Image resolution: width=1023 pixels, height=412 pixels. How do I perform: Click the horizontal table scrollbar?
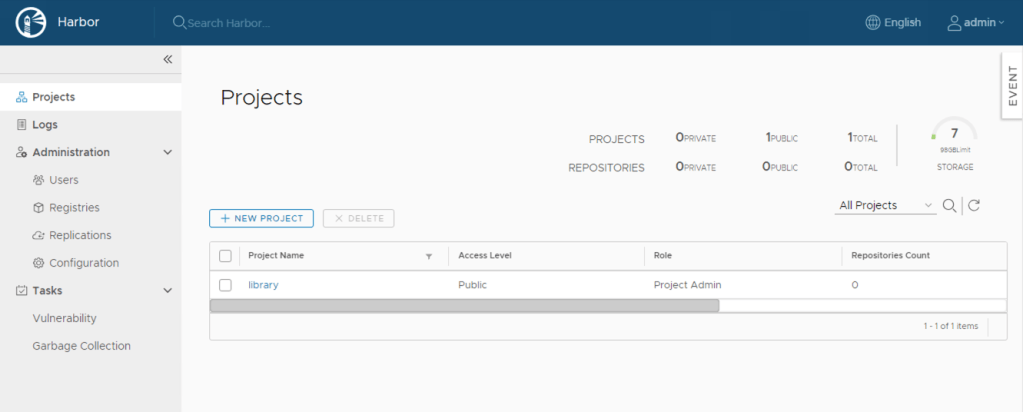(464, 305)
